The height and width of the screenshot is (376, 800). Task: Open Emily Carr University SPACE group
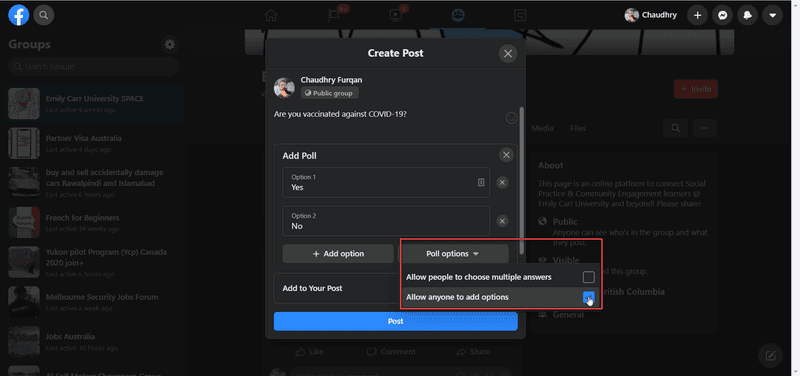94,104
